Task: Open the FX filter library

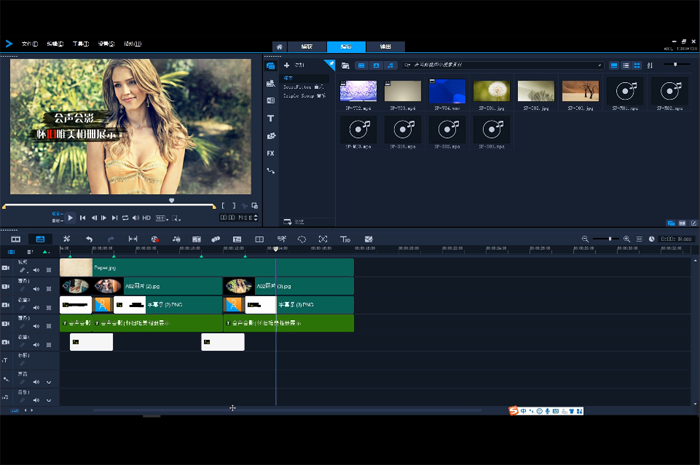Action: [x=271, y=153]
